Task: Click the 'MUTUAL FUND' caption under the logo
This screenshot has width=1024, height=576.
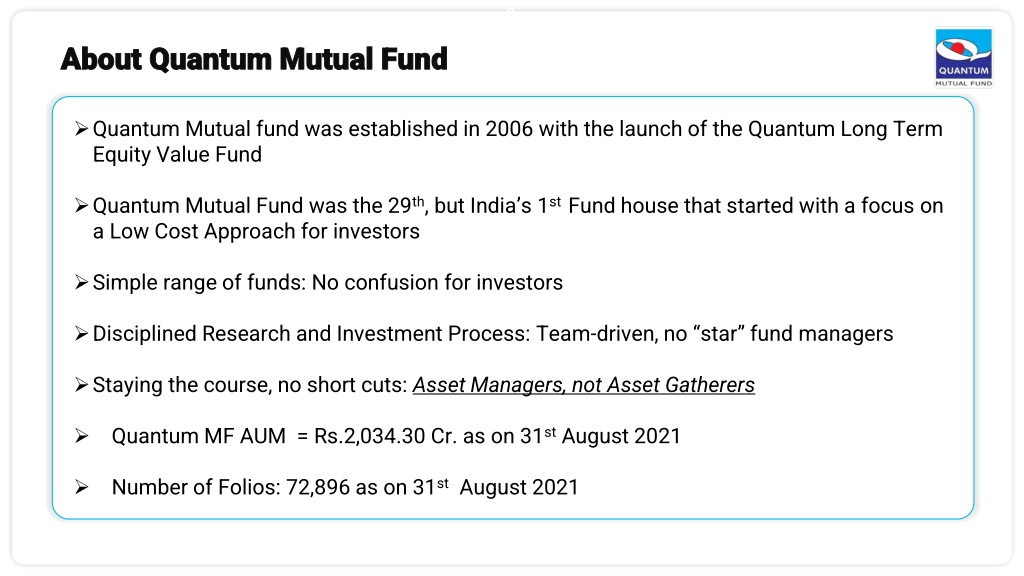Action: point(964,84)
